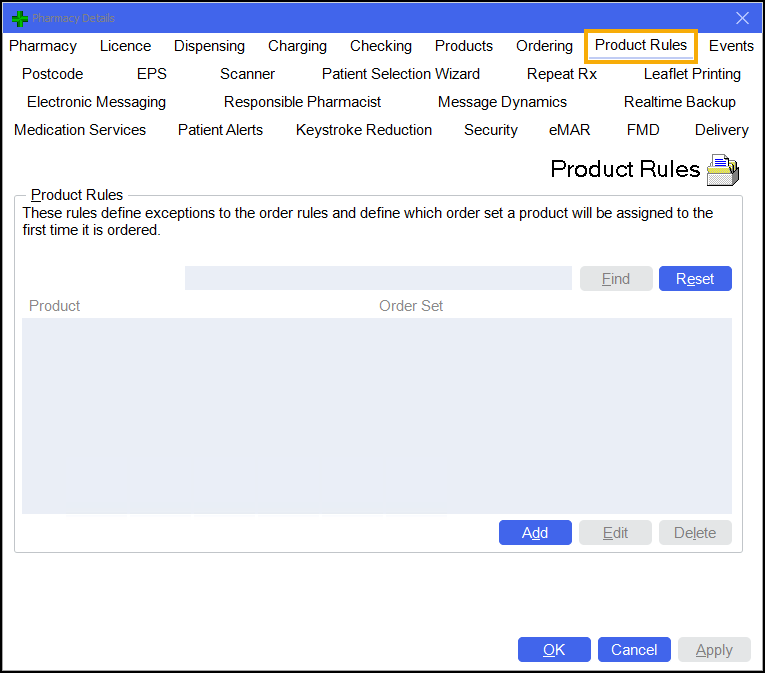
Task: Close the Pharmacy Details window
Action: [742, 18]
